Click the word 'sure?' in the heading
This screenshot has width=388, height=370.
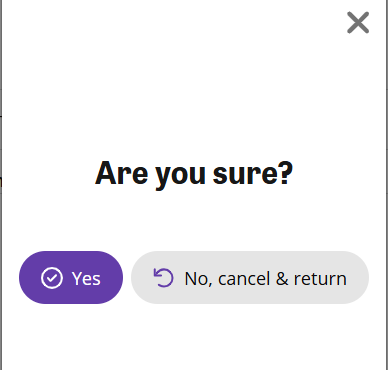coord(253,174)
